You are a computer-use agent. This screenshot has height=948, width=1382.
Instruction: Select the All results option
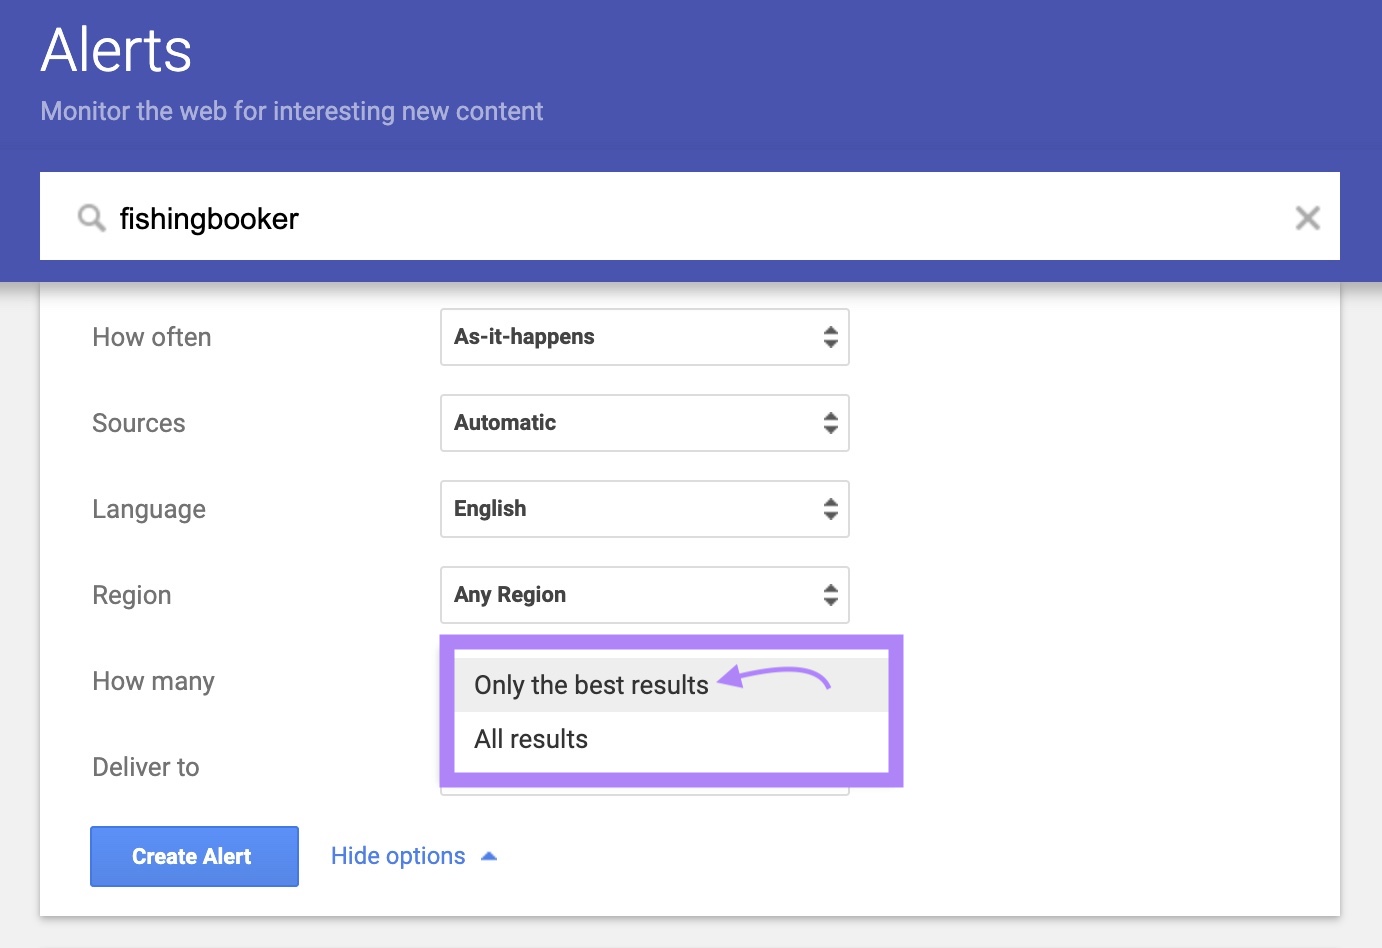[530, 739]
